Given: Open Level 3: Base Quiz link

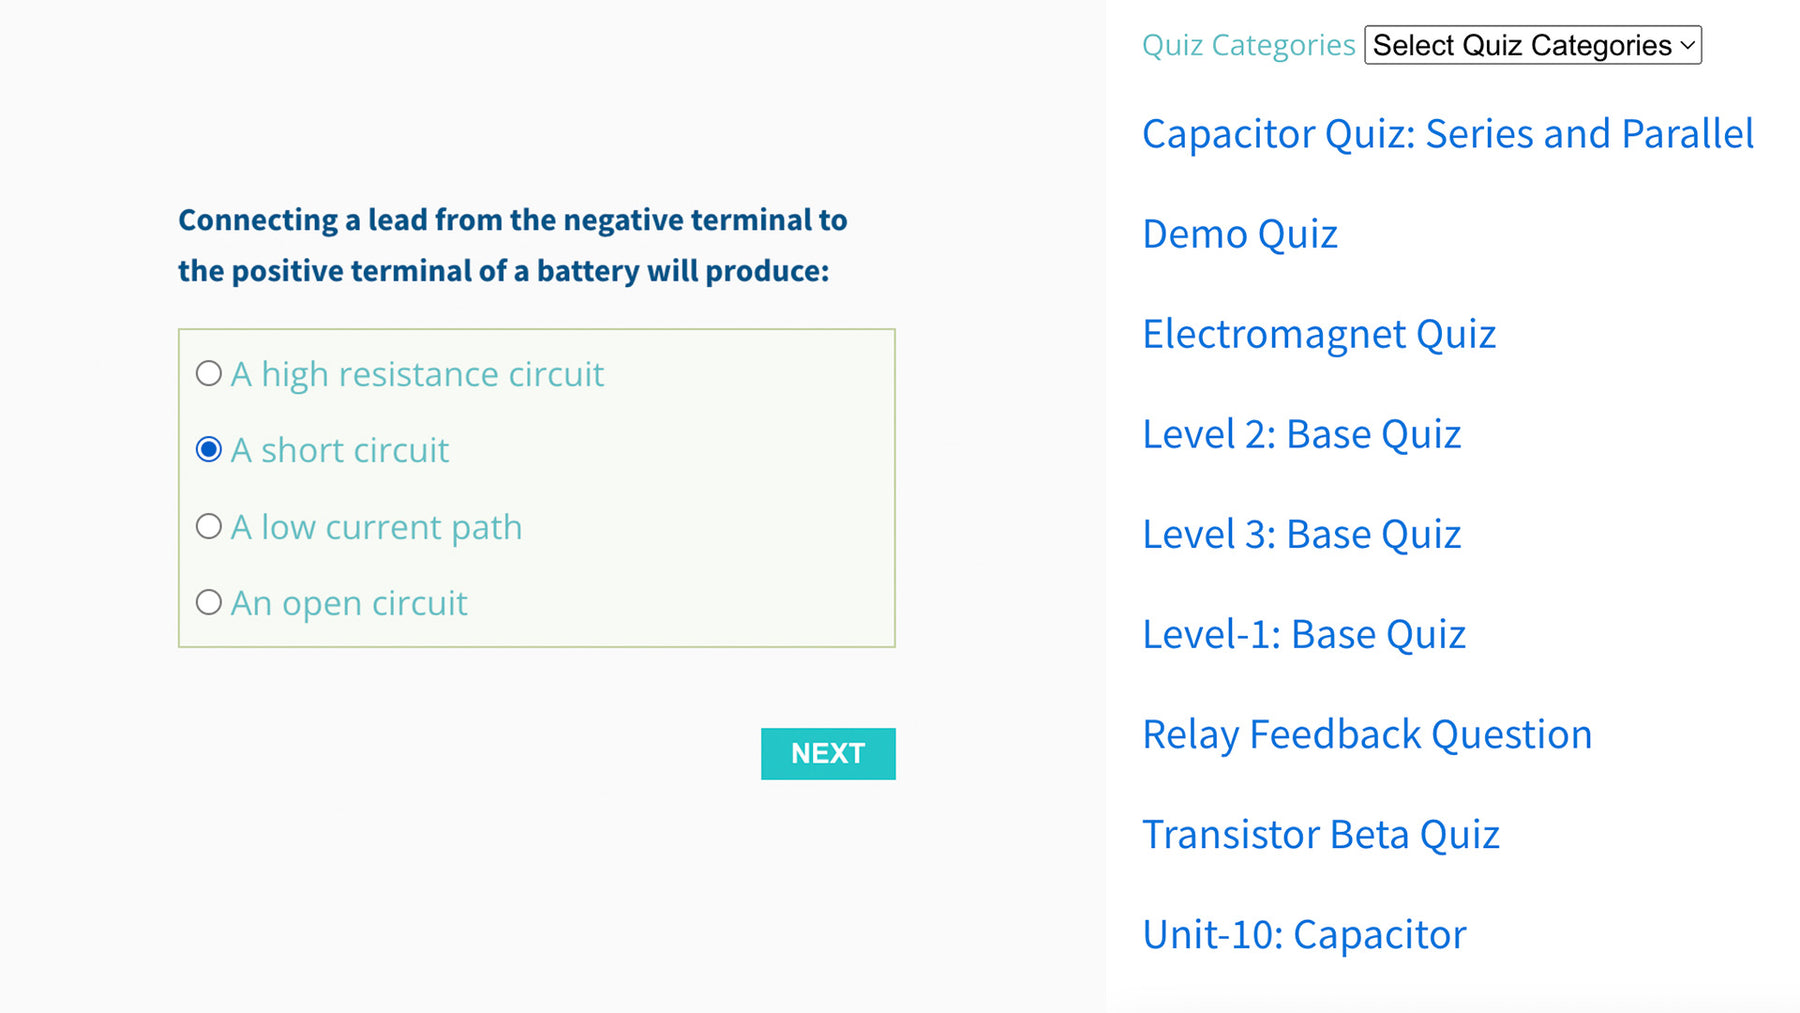Looking at the screenshot, I should (x=1301, y=534).
